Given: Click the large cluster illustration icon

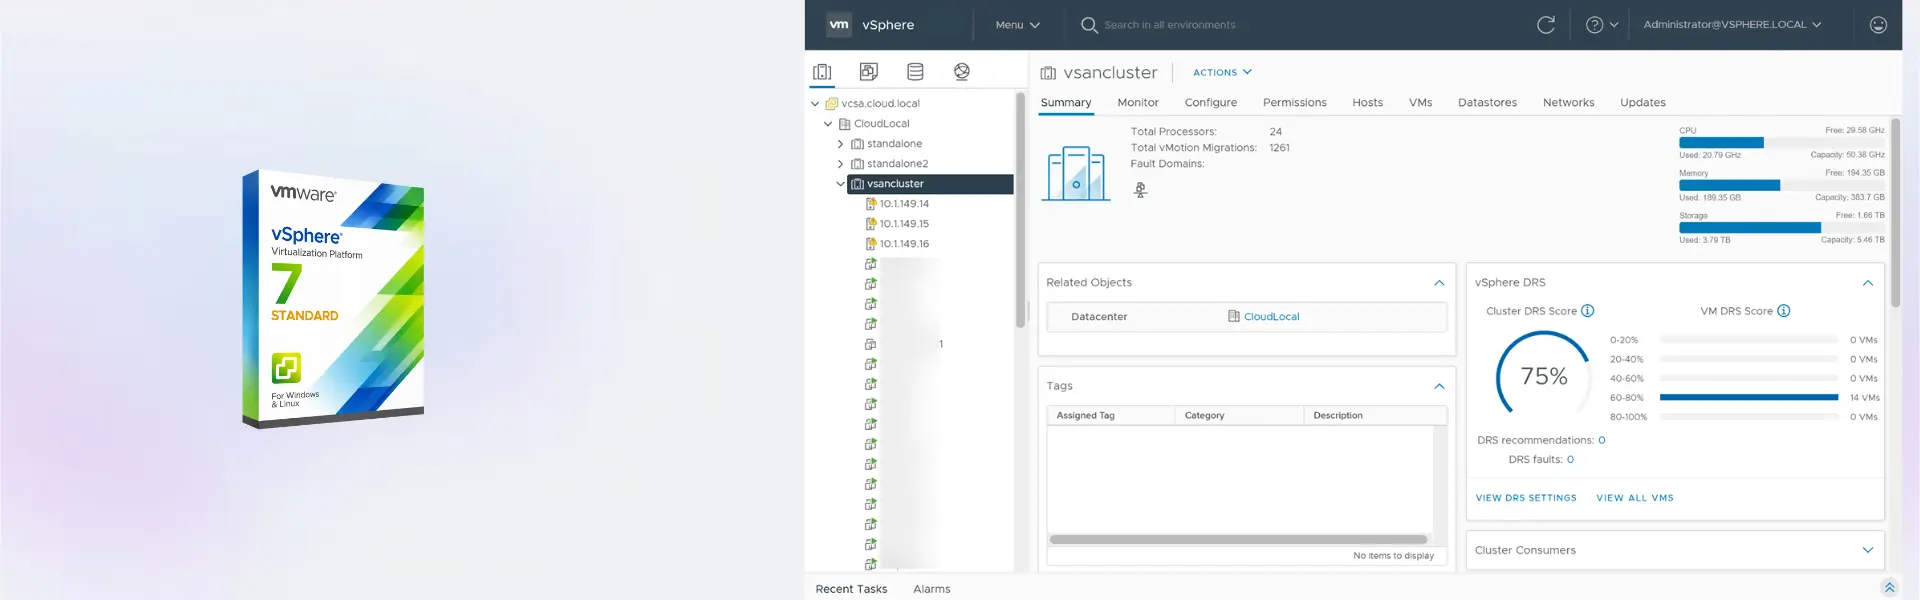Looking at the screenshot, I should point(1076,173).
